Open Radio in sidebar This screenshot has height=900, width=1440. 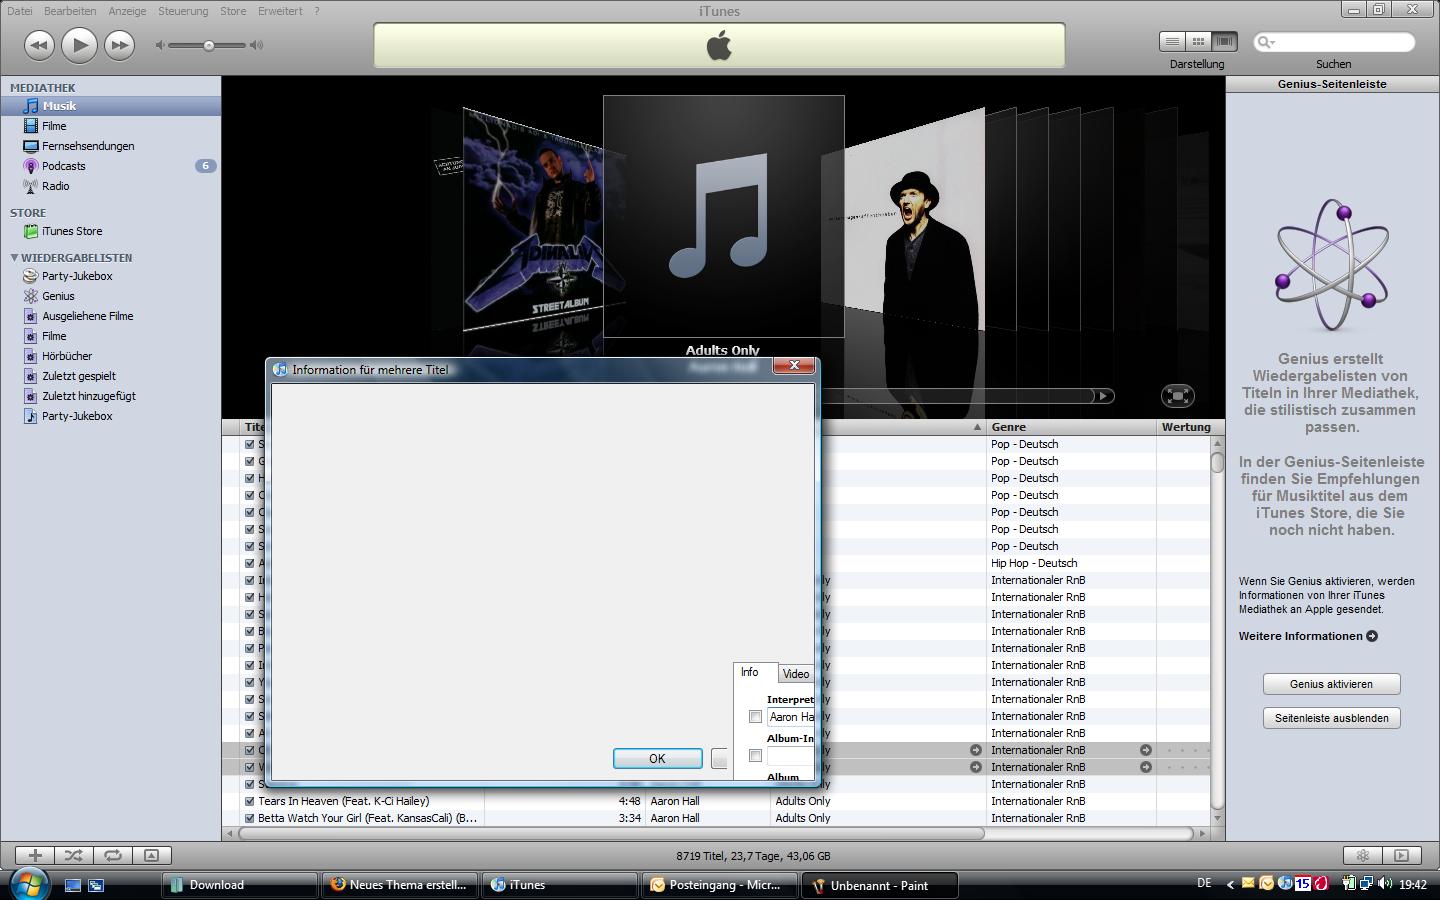[x=56, y=186]
